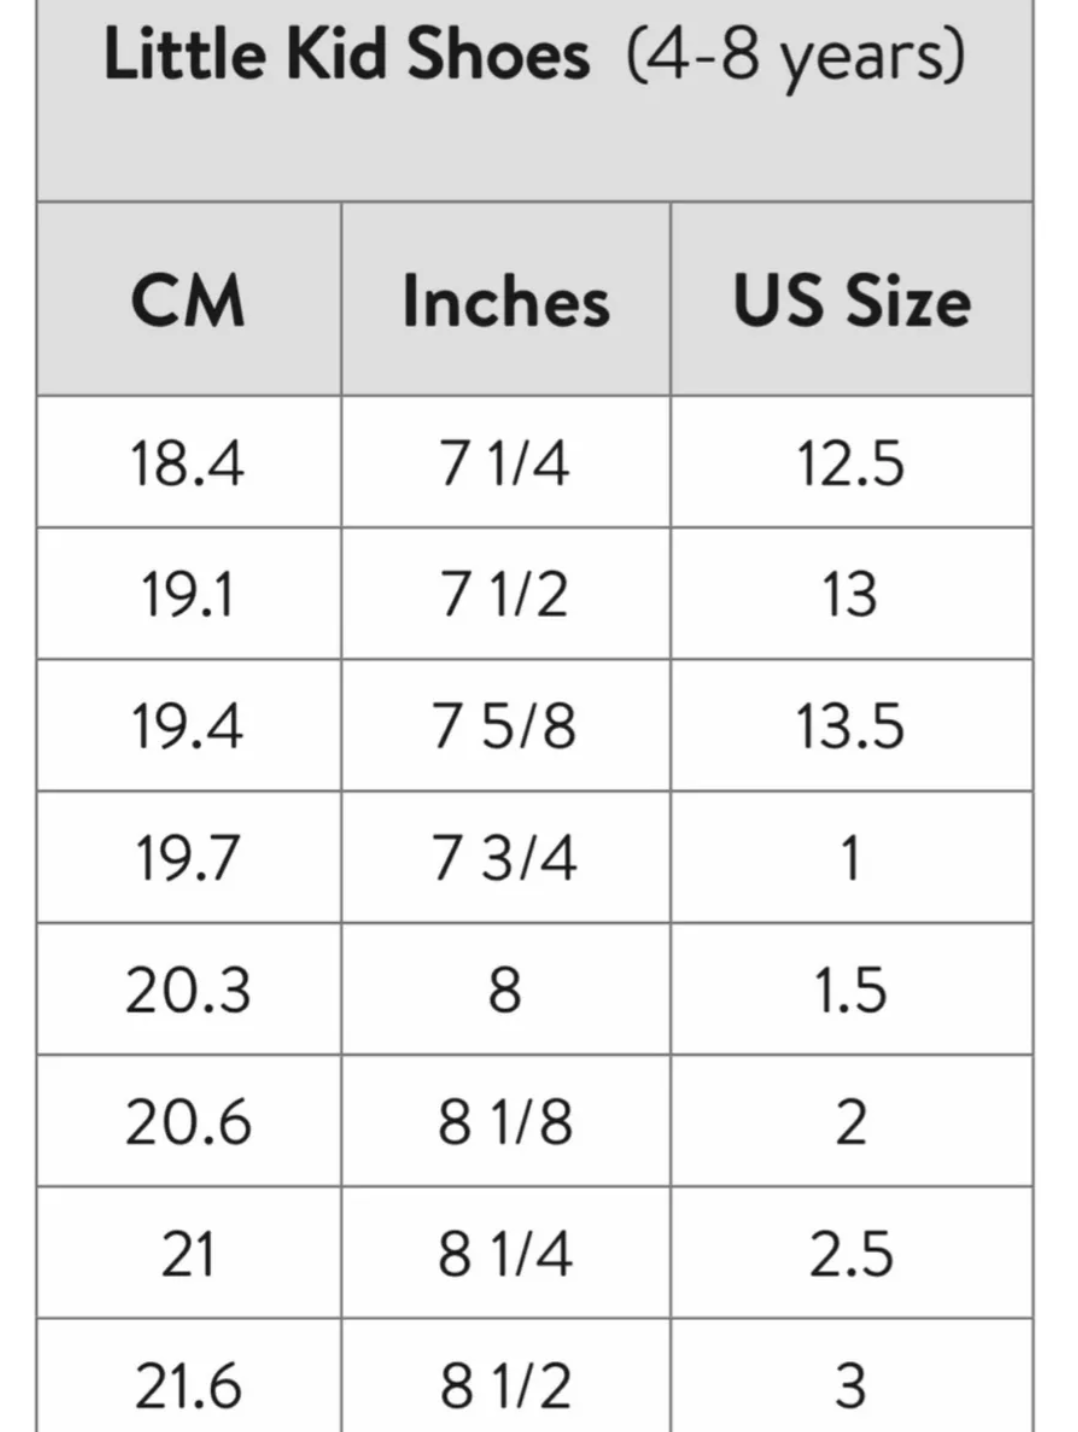Click the CM column header
This screenshot has height=1432, width=1078.
pos(188,300)
